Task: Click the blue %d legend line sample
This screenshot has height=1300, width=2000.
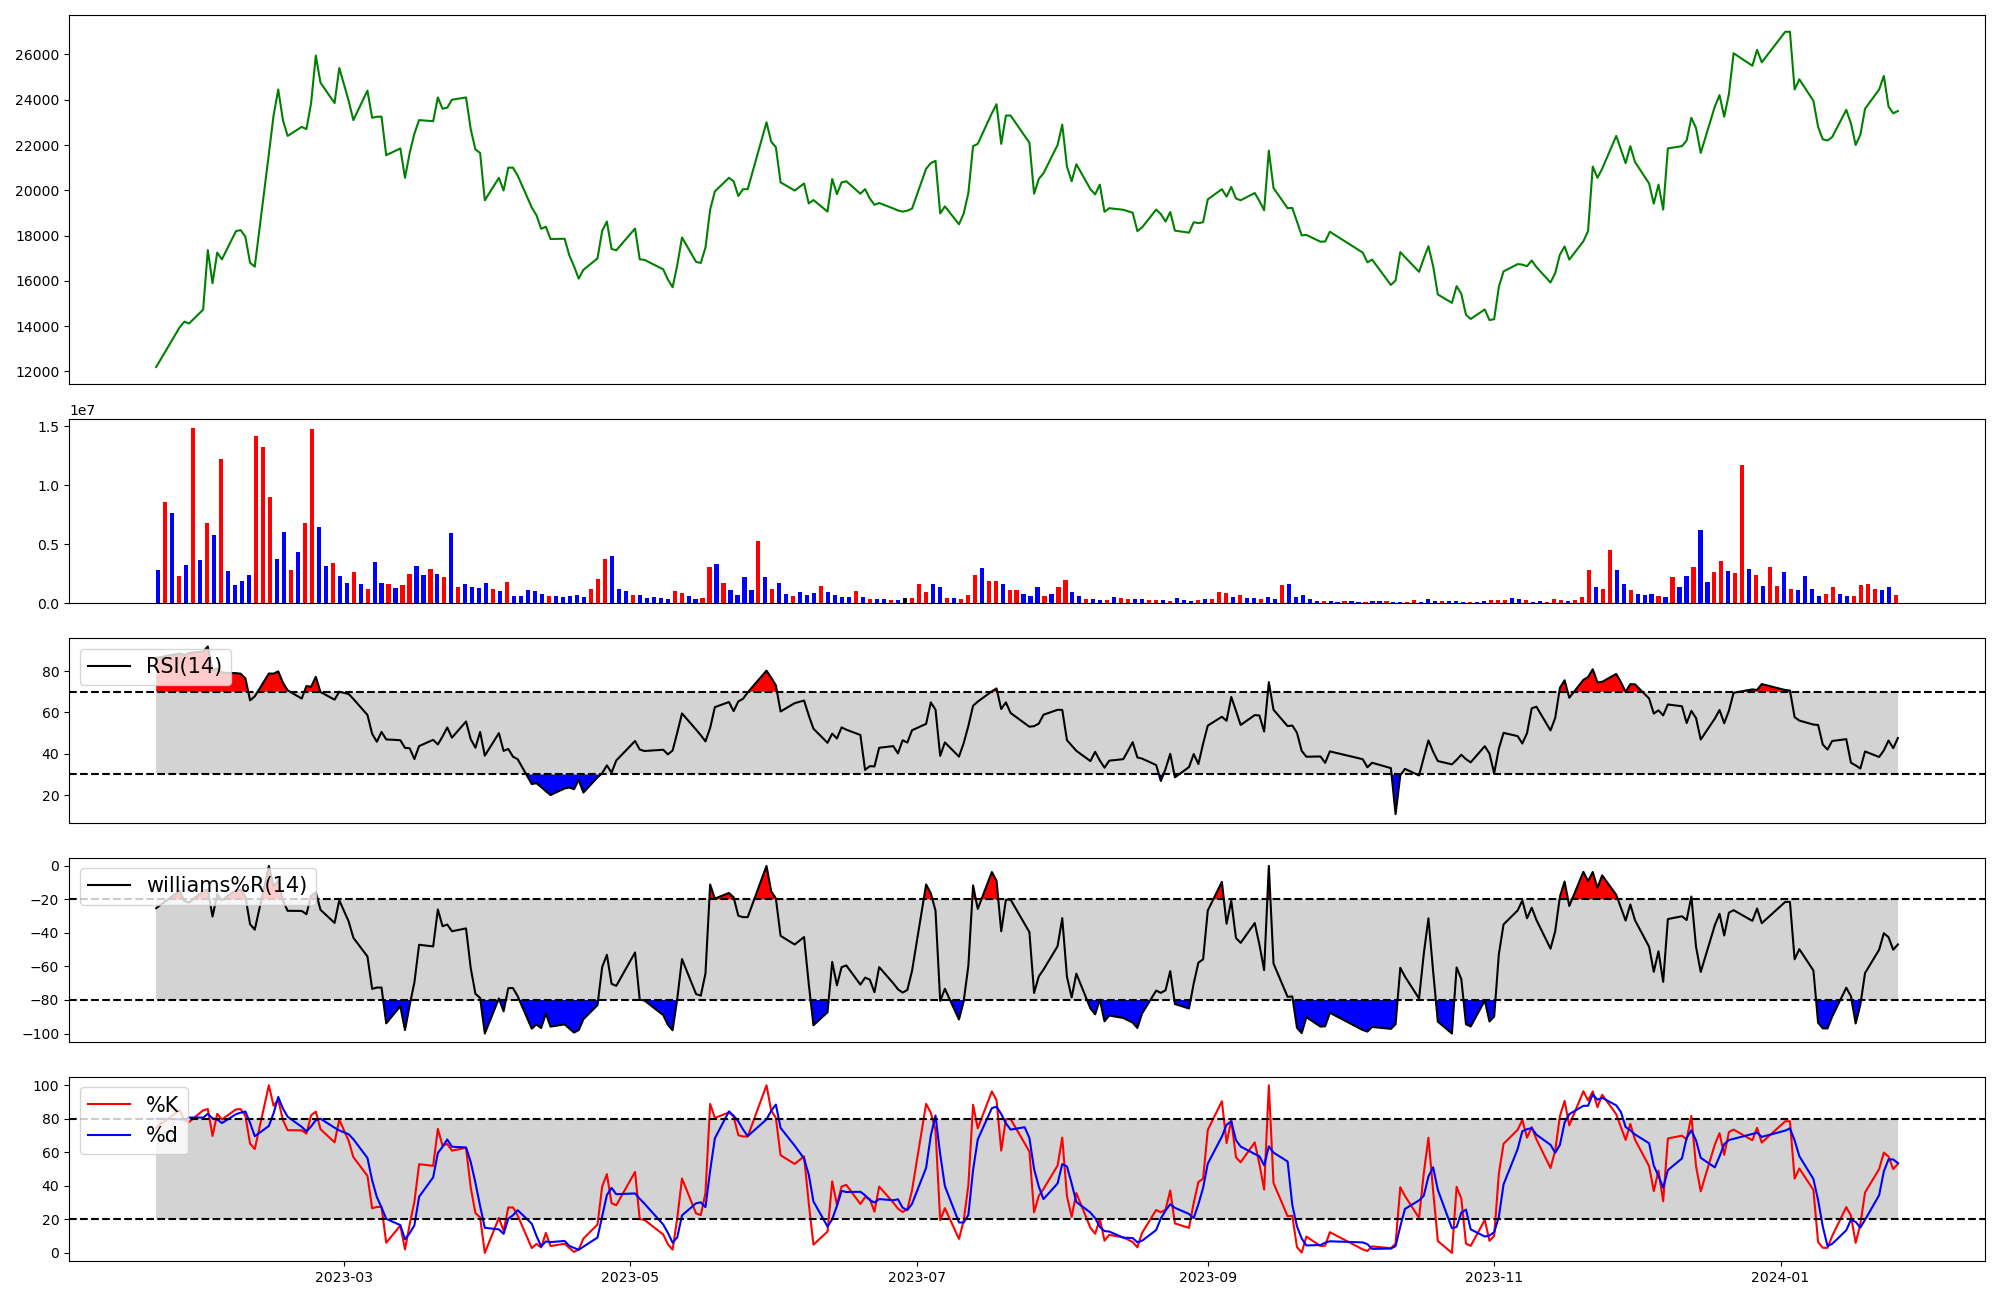Action: (109, 1135)
